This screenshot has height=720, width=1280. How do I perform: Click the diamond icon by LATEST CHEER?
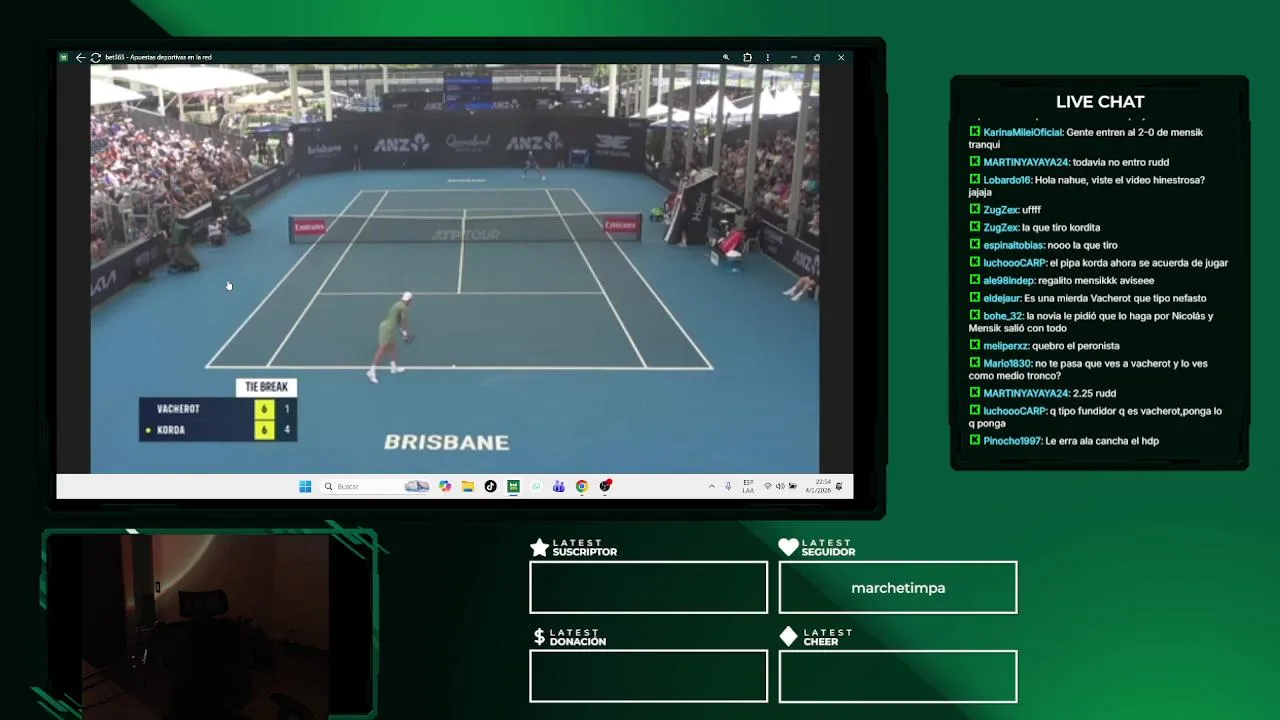(x=788, y=637)
